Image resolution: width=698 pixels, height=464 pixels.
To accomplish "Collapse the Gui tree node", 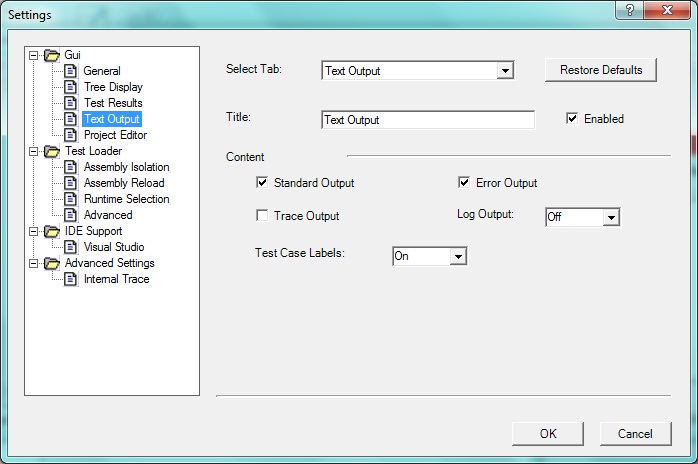I will [34, 55].
